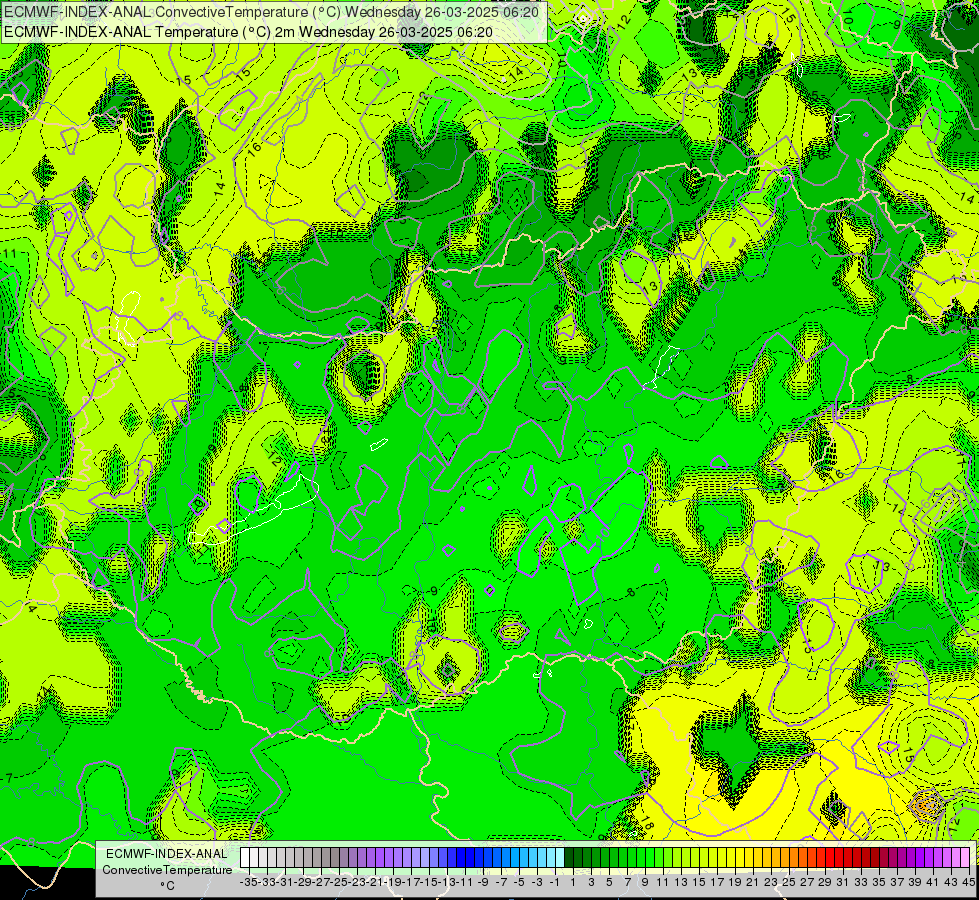
Task: Click legend scale value -7
Action: (x=501, y=882)
